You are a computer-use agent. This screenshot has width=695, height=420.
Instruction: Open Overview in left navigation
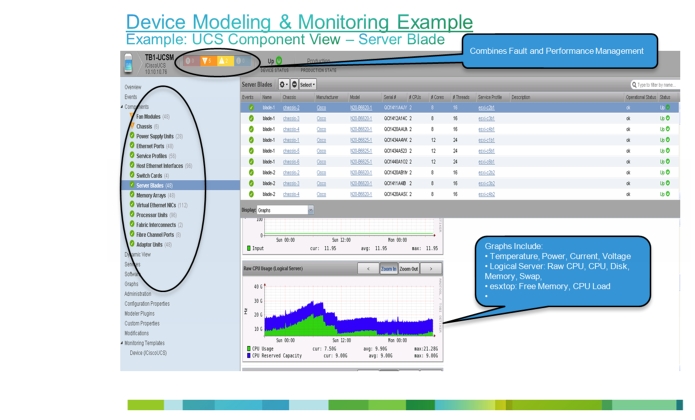(x=133, y=87)
